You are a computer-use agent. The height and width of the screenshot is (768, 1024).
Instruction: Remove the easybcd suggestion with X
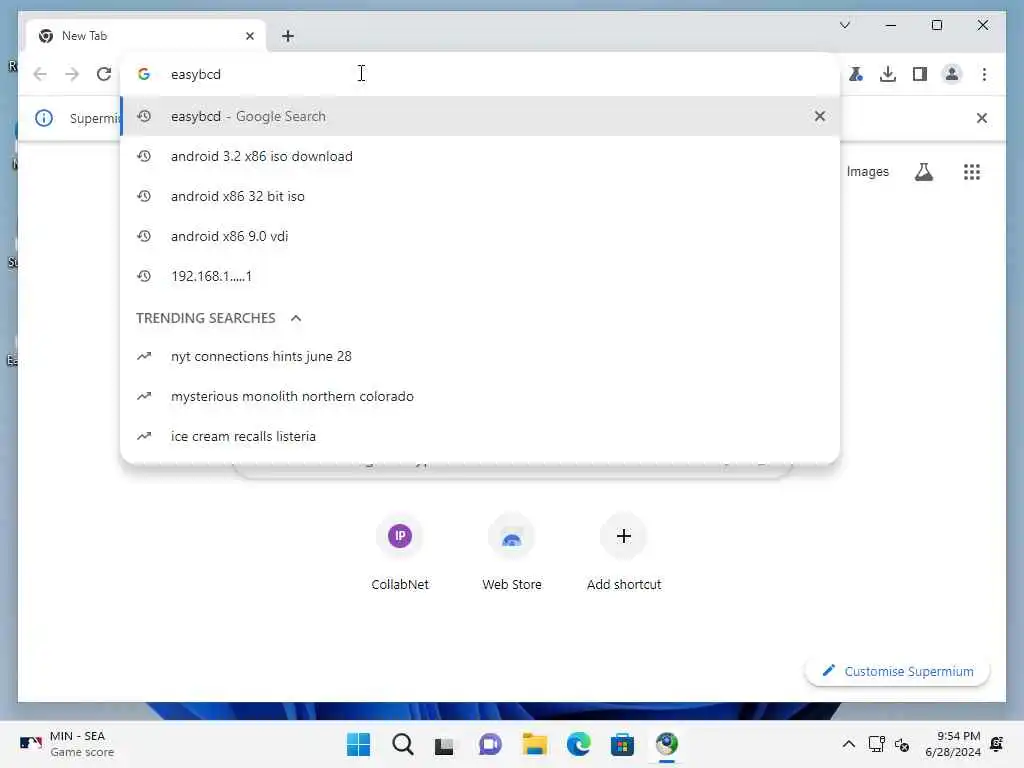(820, 116)
